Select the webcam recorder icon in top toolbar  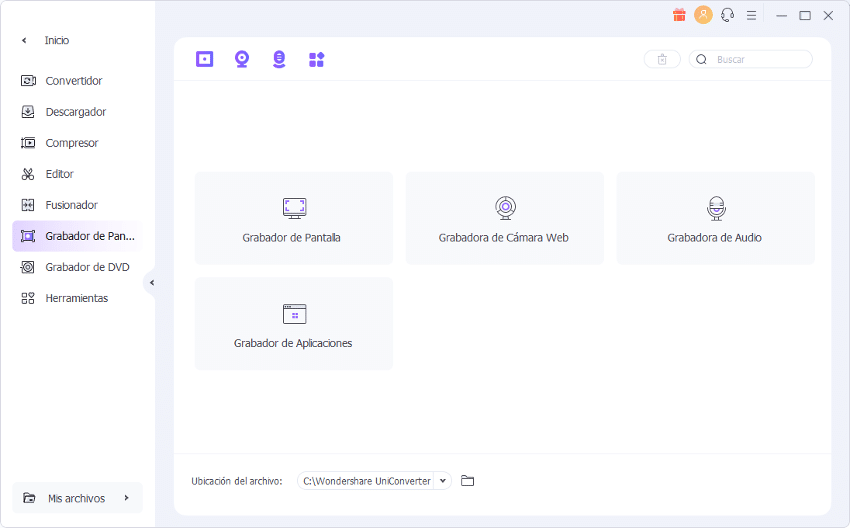click(x=242, y=59)
